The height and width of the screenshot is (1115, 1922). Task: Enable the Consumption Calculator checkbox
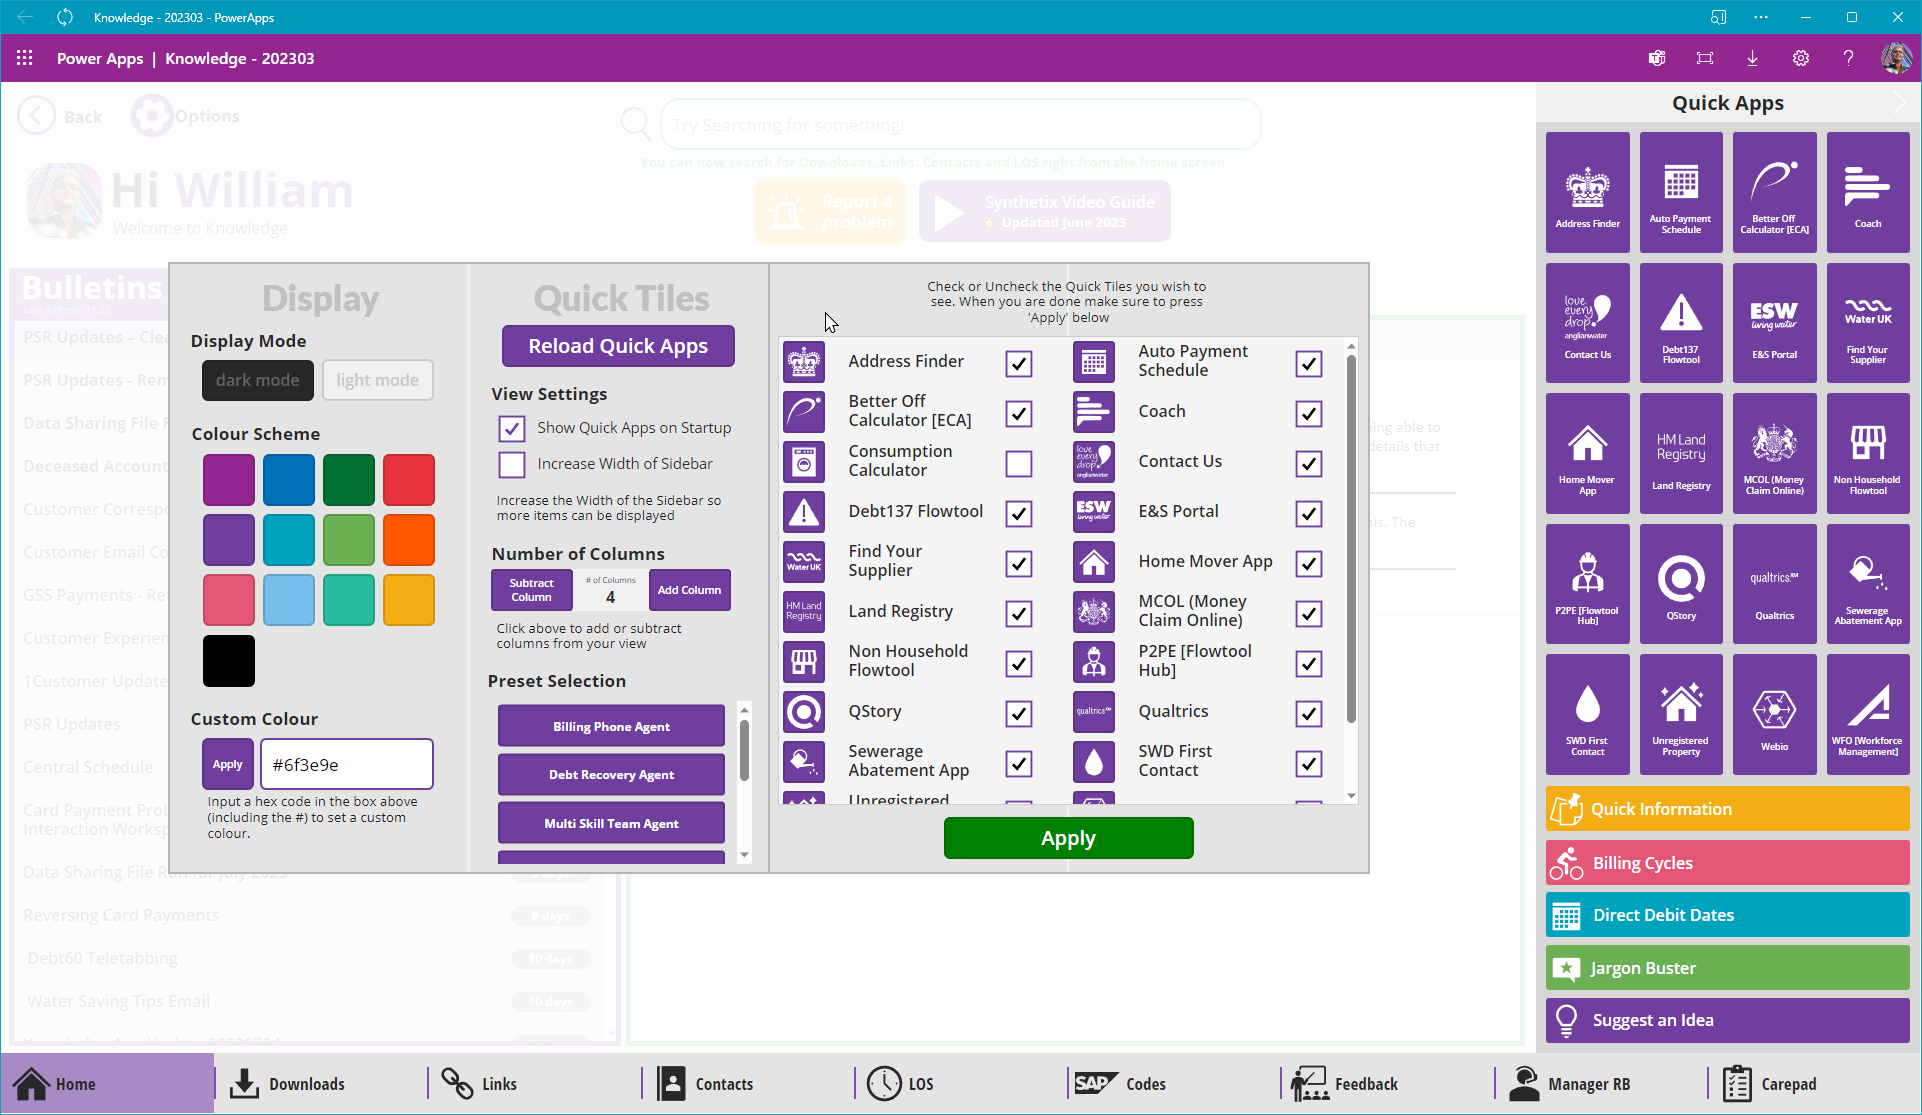click(1018, 464)
